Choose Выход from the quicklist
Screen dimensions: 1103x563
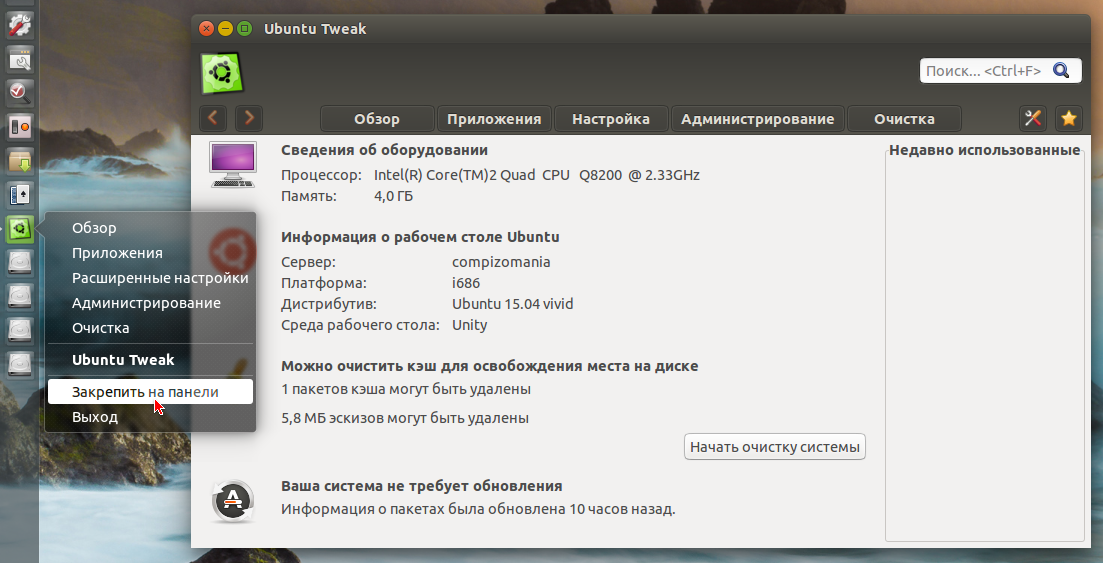pos(150,417)
